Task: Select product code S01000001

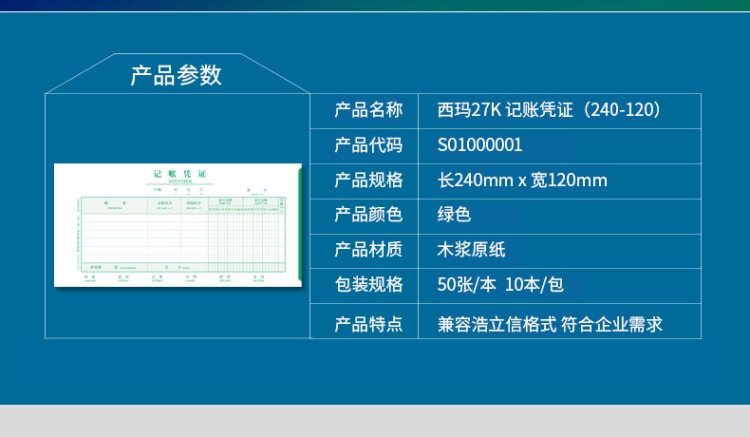Action: point(480,145)
